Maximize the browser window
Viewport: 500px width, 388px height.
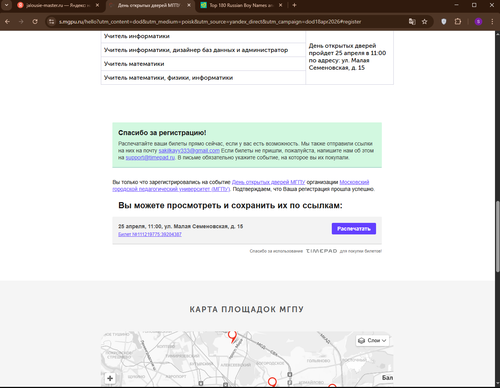coord(474,5)
